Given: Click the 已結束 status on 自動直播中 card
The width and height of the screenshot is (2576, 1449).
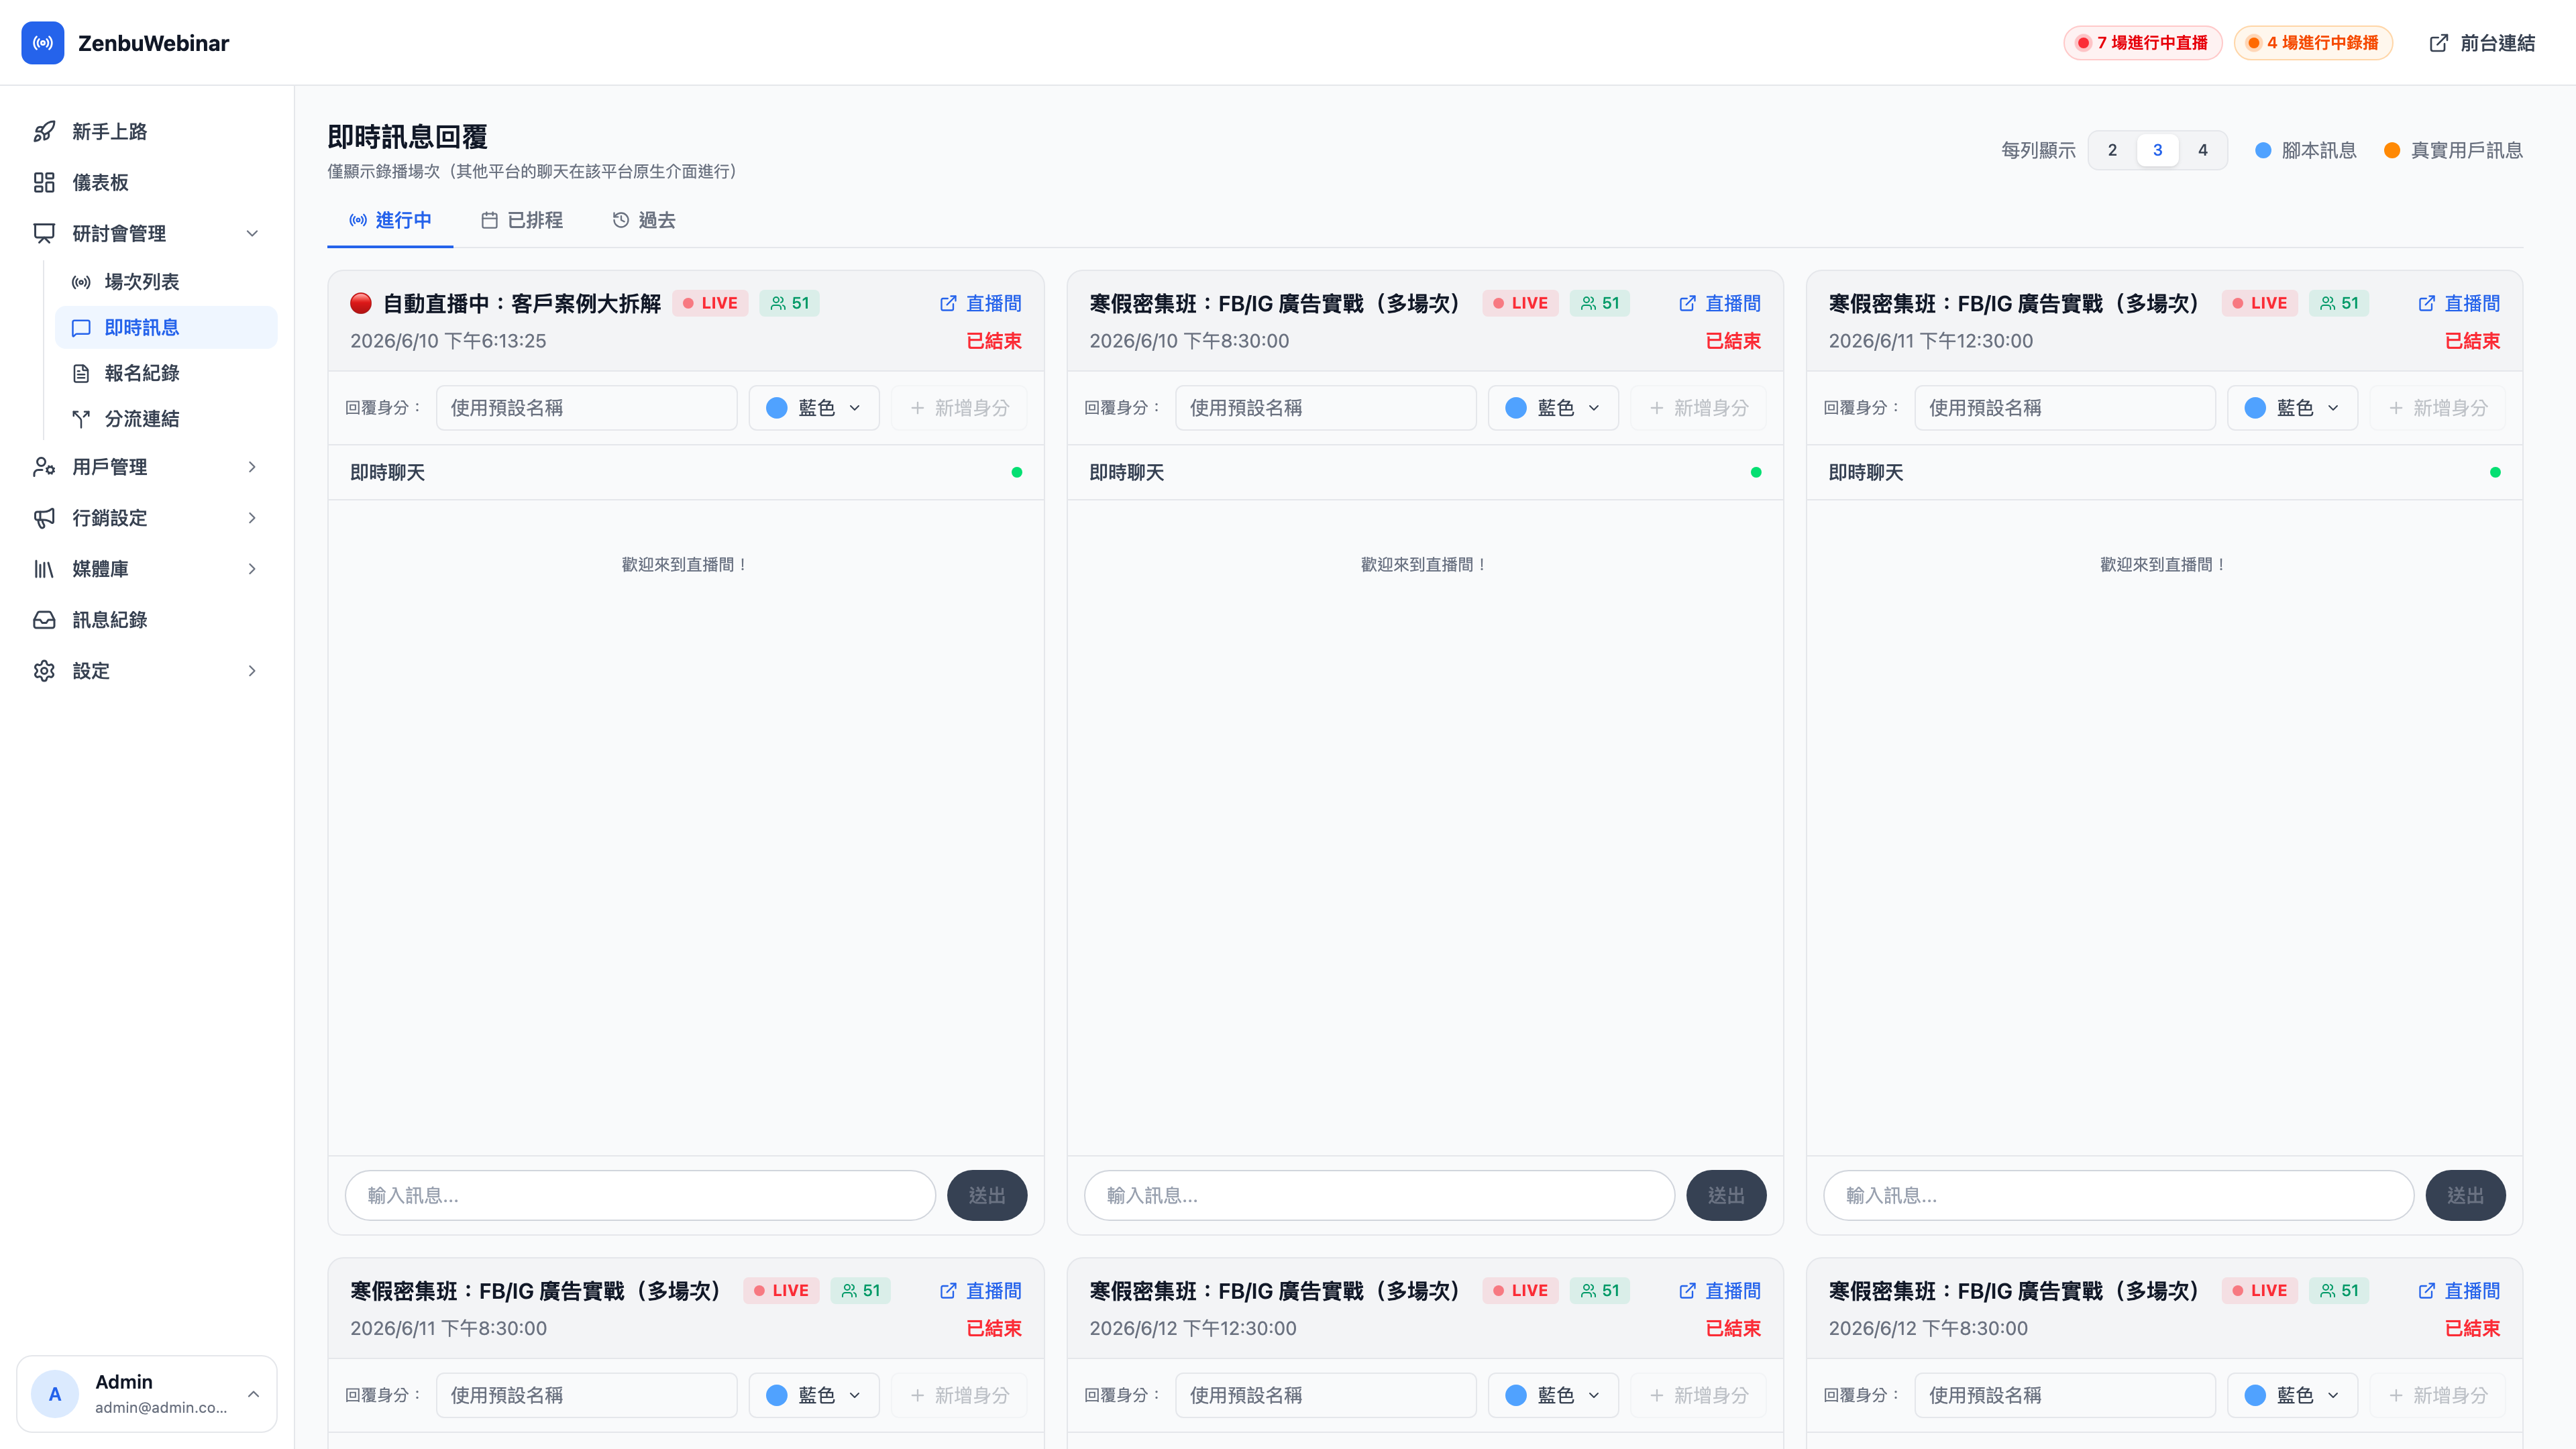Looking at the screenshot, I should pos(994,341).
